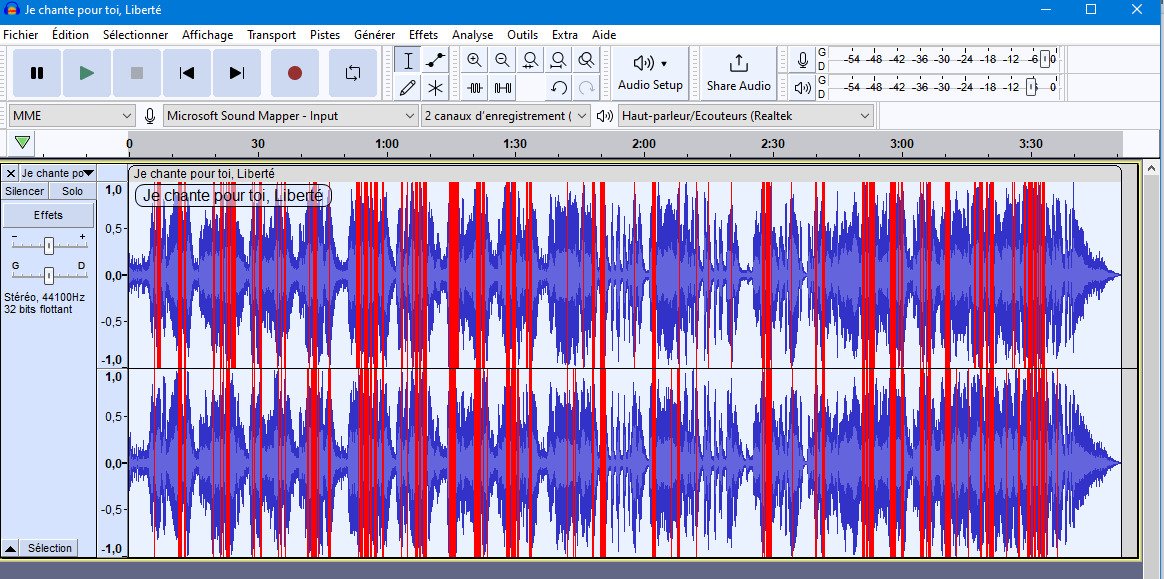The image size is (1164, 579).
Task: Open Microsoft Sound Mapper input dropdown
Action: tap(290, 116)
